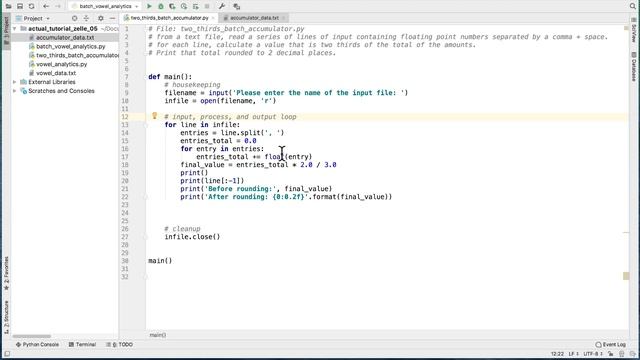Open Project panel gear settings

click(101, 18)
